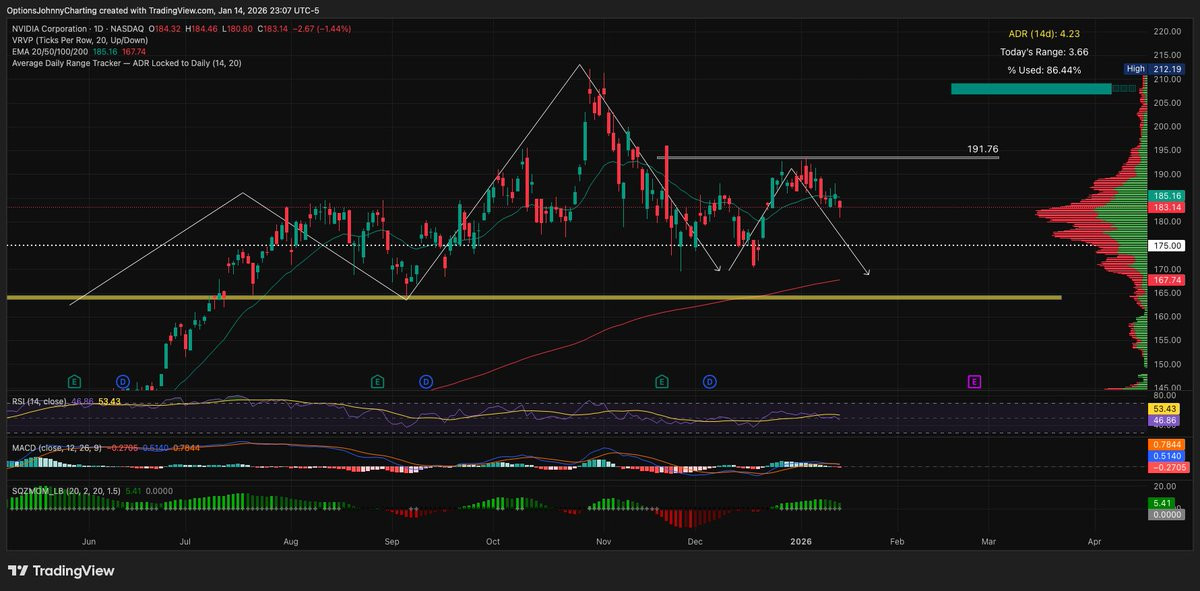This screenshot has width=1200, height=591.
Task: Open the earnings marker between August and September
Action: pos(377,381)
